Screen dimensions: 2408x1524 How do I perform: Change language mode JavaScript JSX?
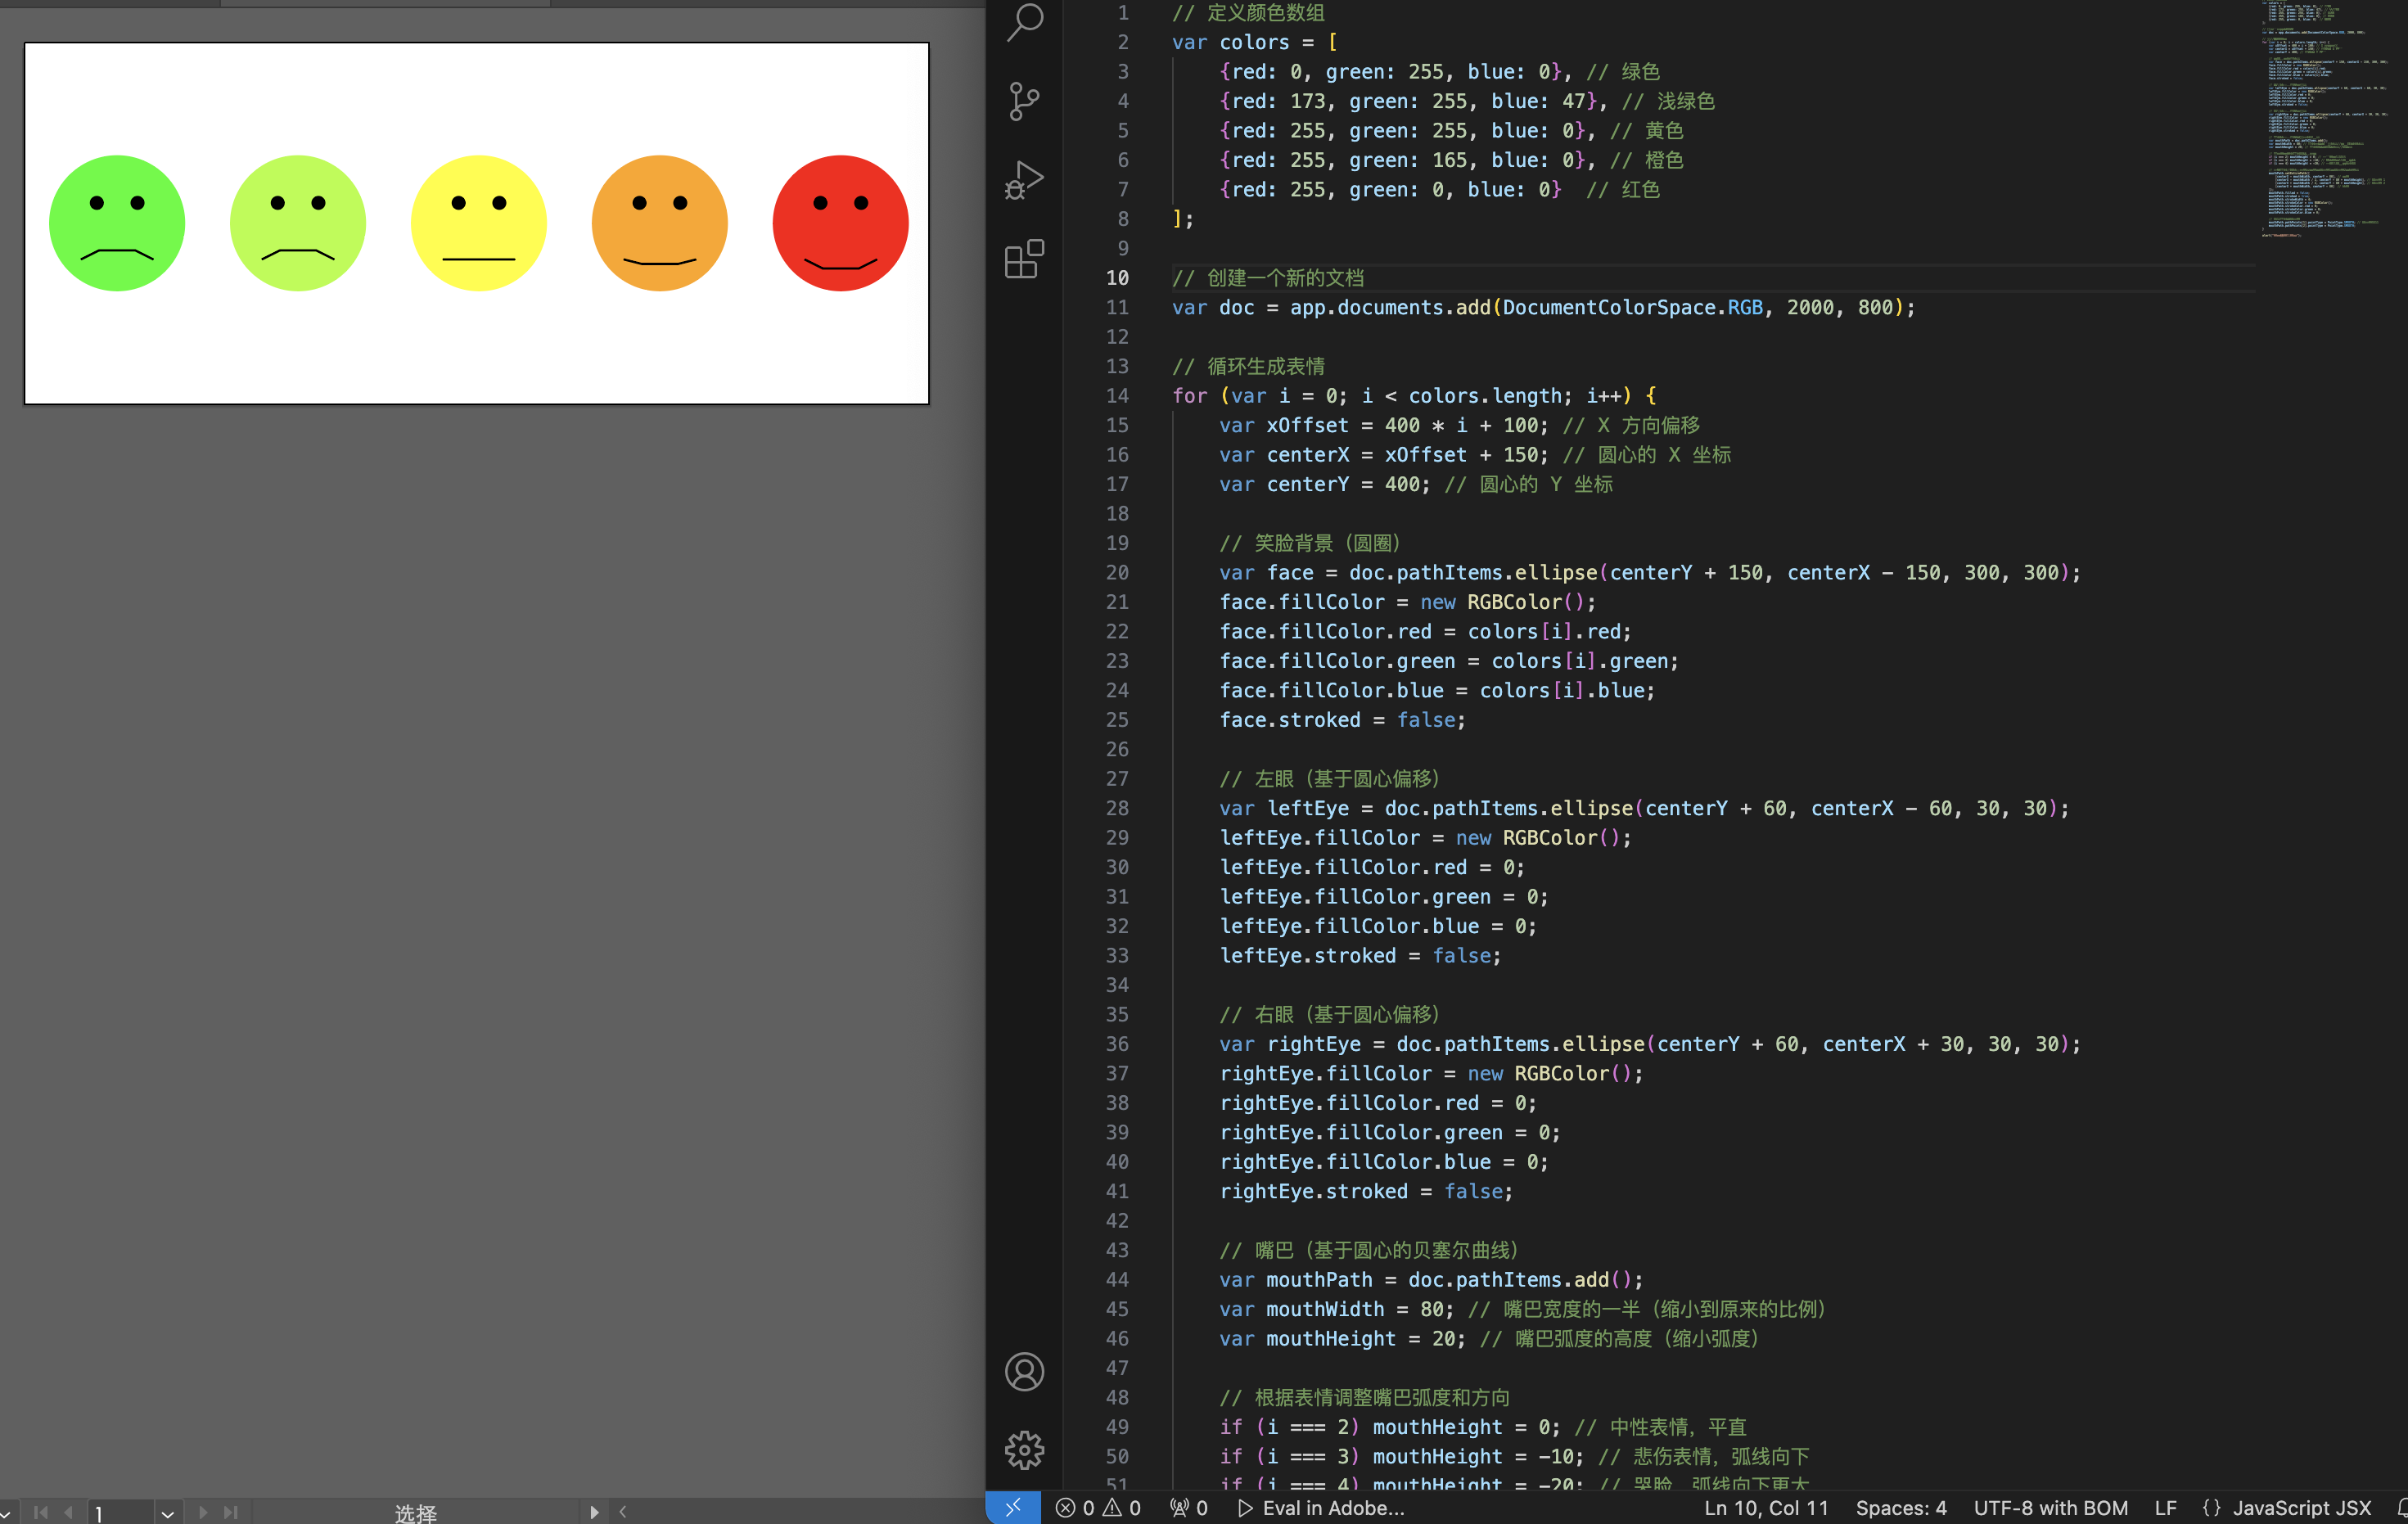pos(2300,1508)
